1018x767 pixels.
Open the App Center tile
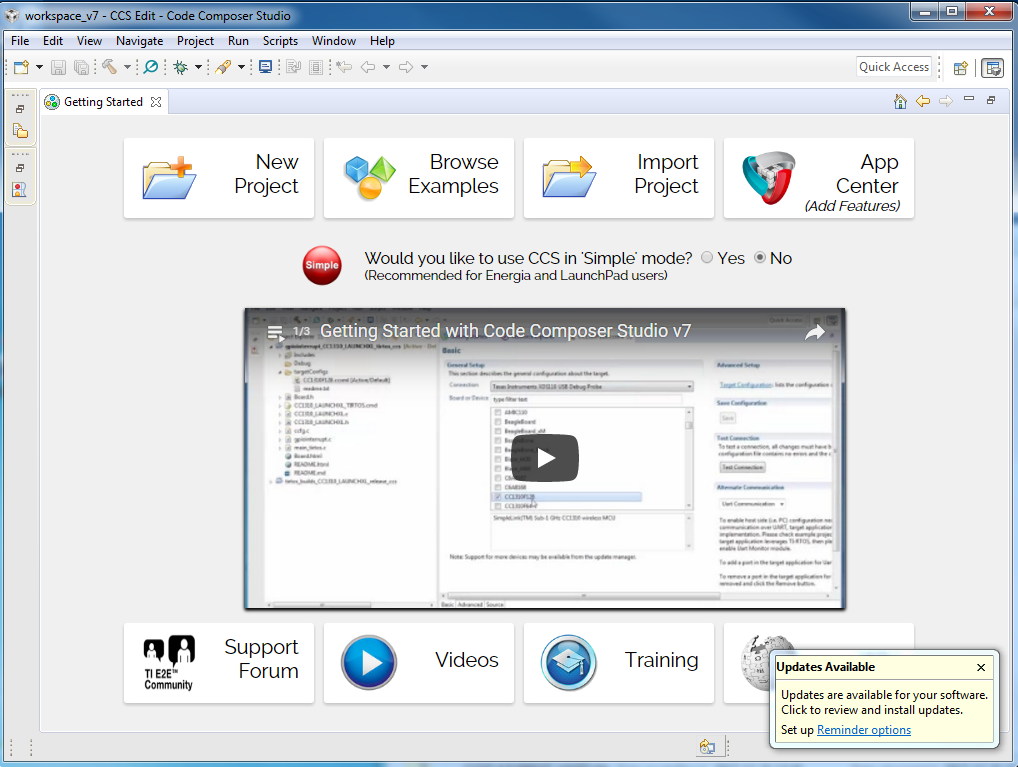[819, 177]
